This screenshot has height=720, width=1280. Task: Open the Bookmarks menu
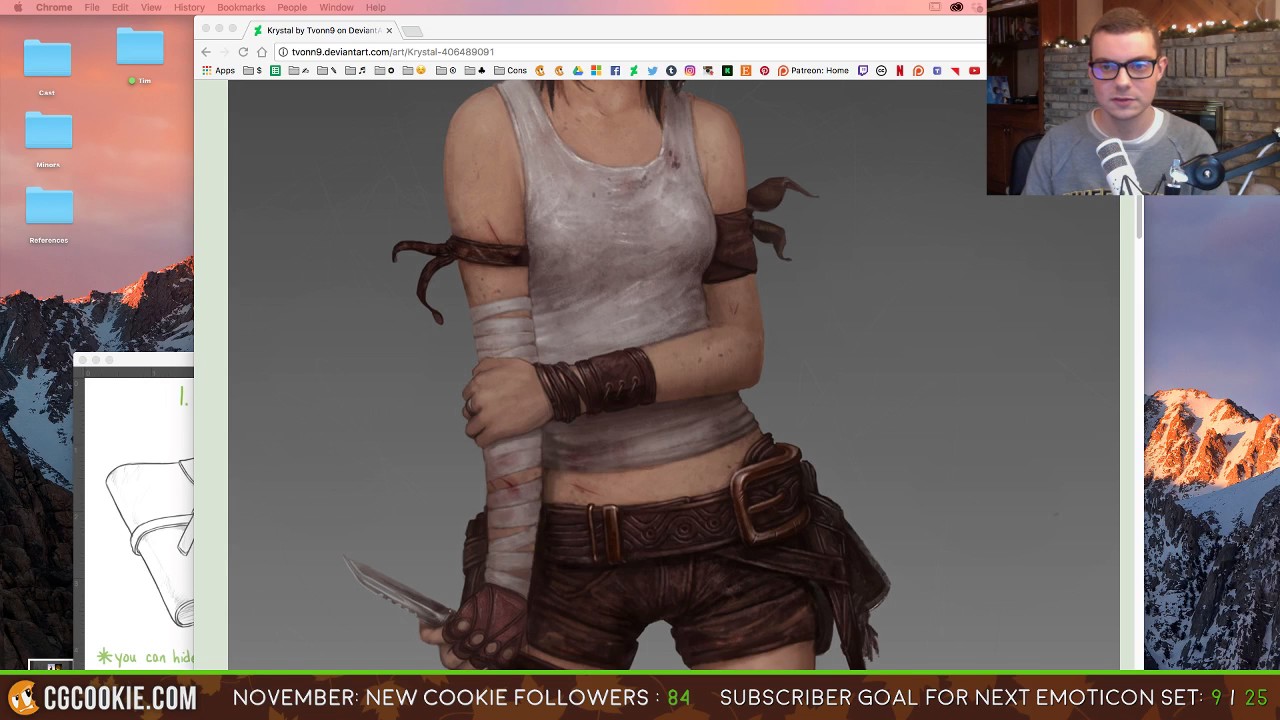(241, 7)
